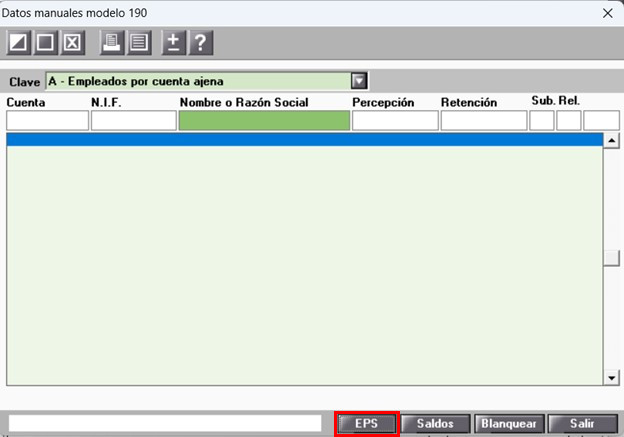
Task: Select the highlighted blue list row
Action: 304,140
